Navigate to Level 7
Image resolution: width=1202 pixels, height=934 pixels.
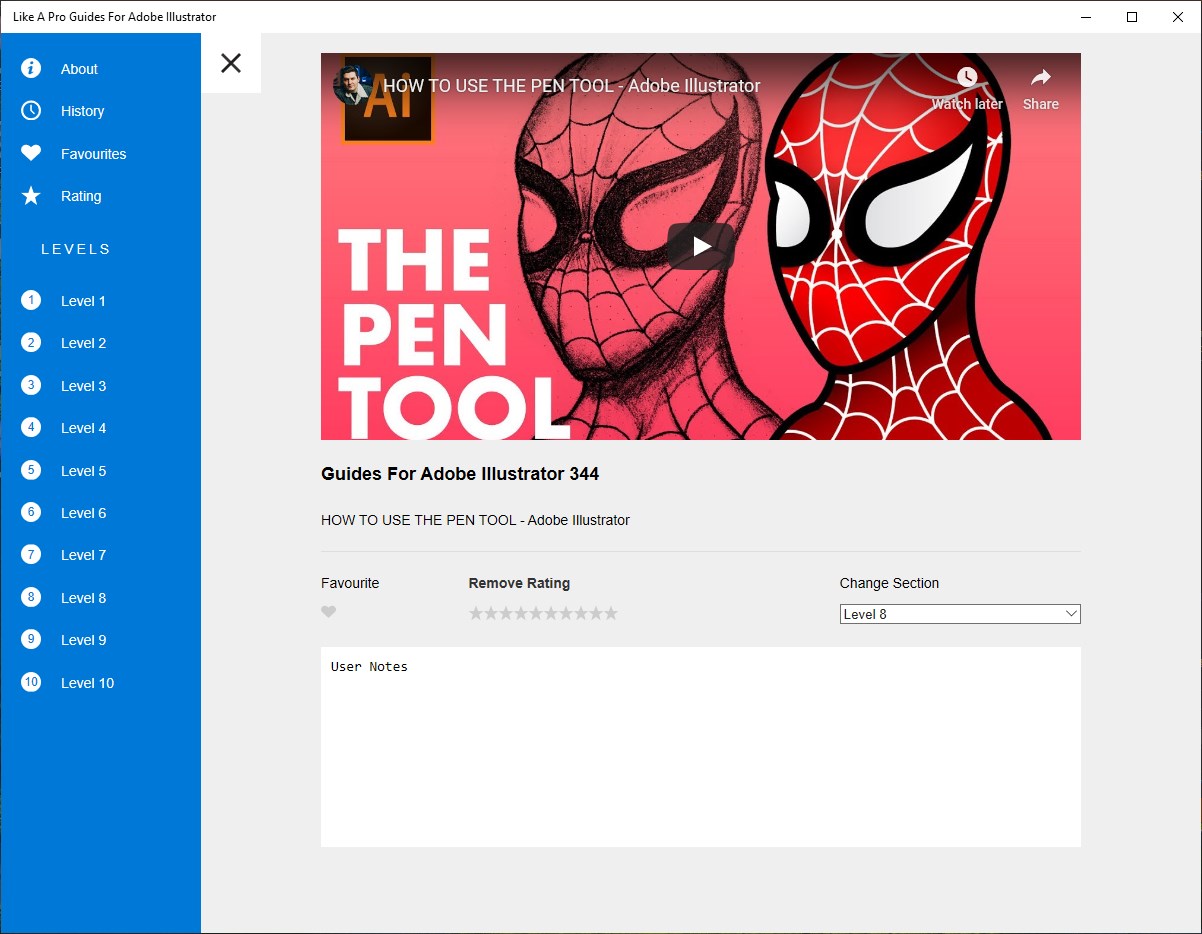[x=100, y=555]
